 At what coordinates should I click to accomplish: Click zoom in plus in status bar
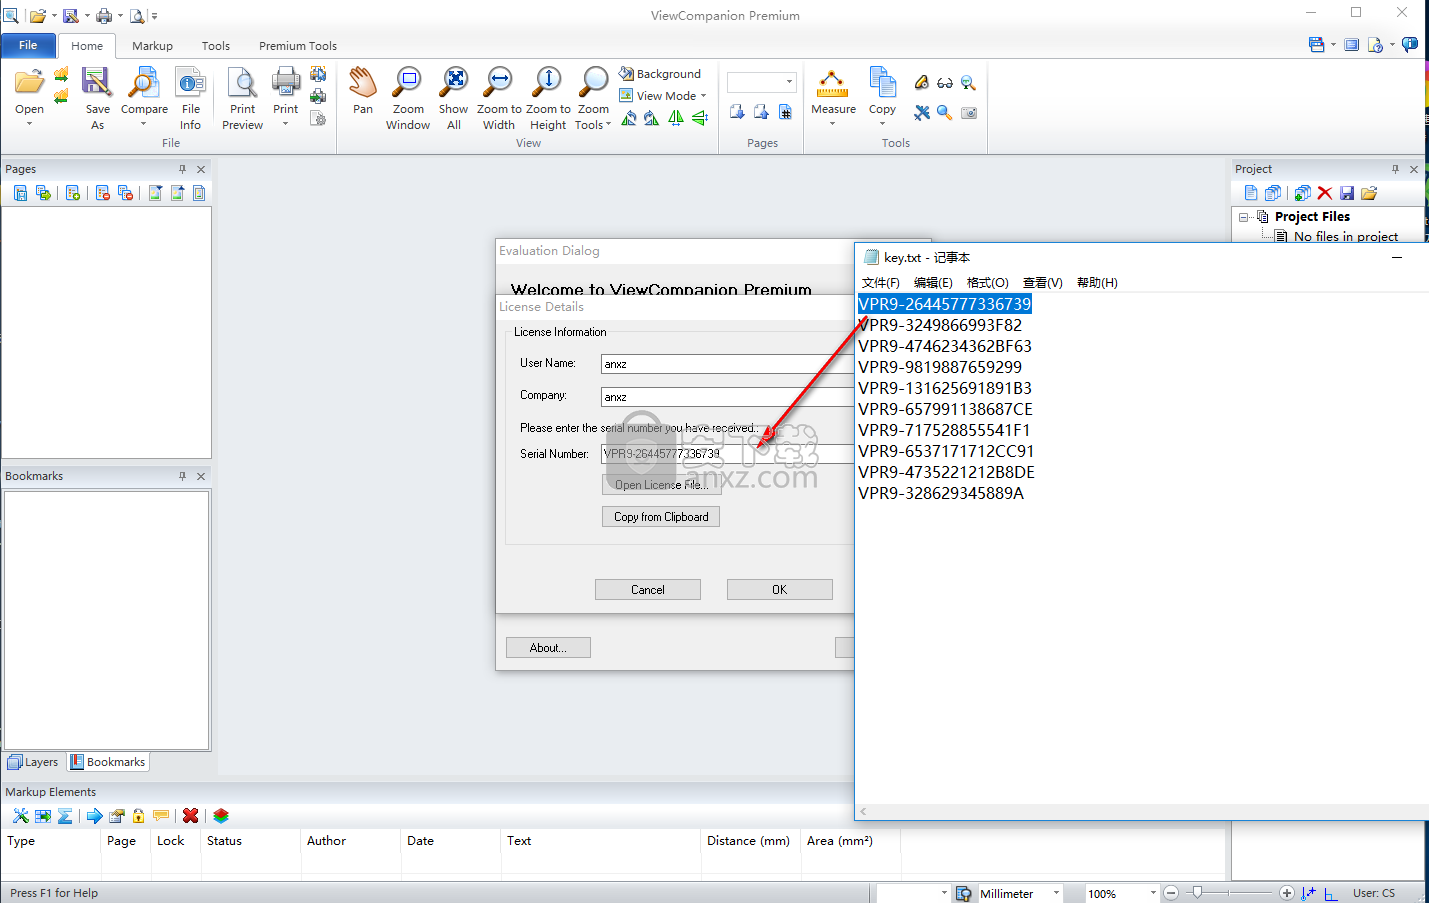tap(1287, 893)
